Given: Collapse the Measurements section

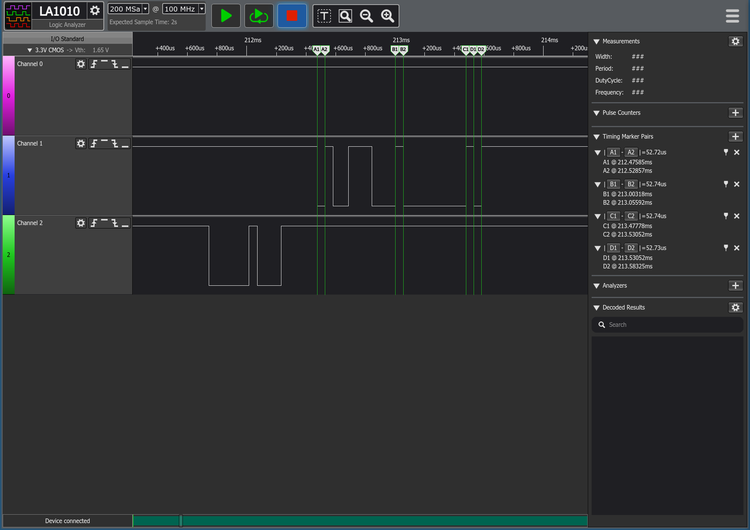Looking at the screenshot, I should click(596, 42).
